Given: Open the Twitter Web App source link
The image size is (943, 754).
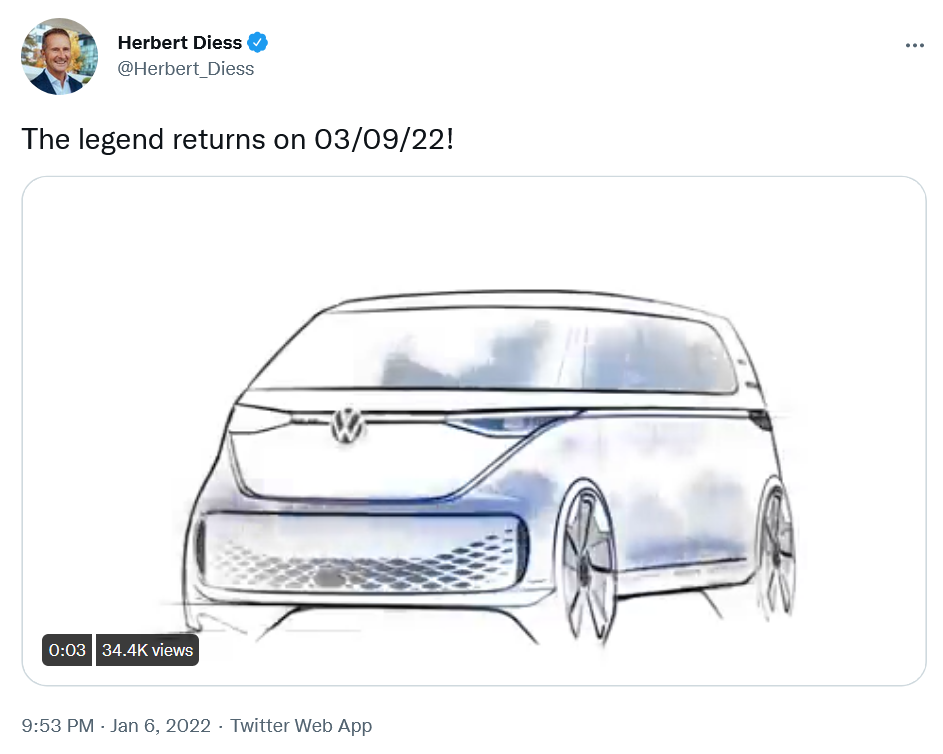Looking at the screenshot, I should 301,726.
